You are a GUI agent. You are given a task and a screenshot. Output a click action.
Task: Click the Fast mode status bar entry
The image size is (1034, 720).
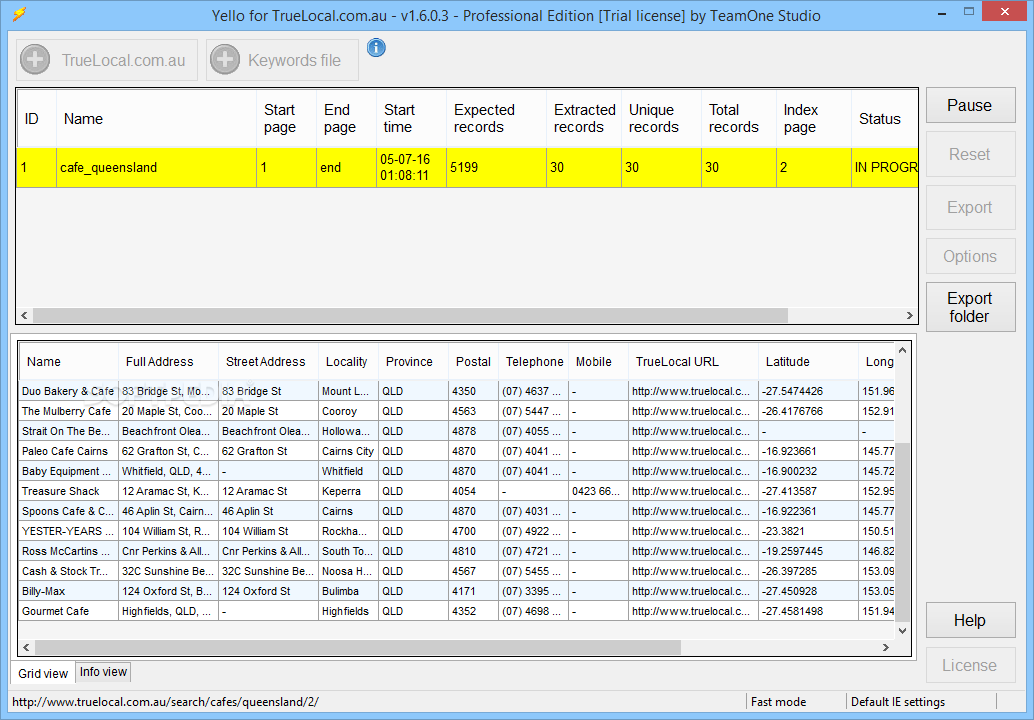tap(778, 702)
